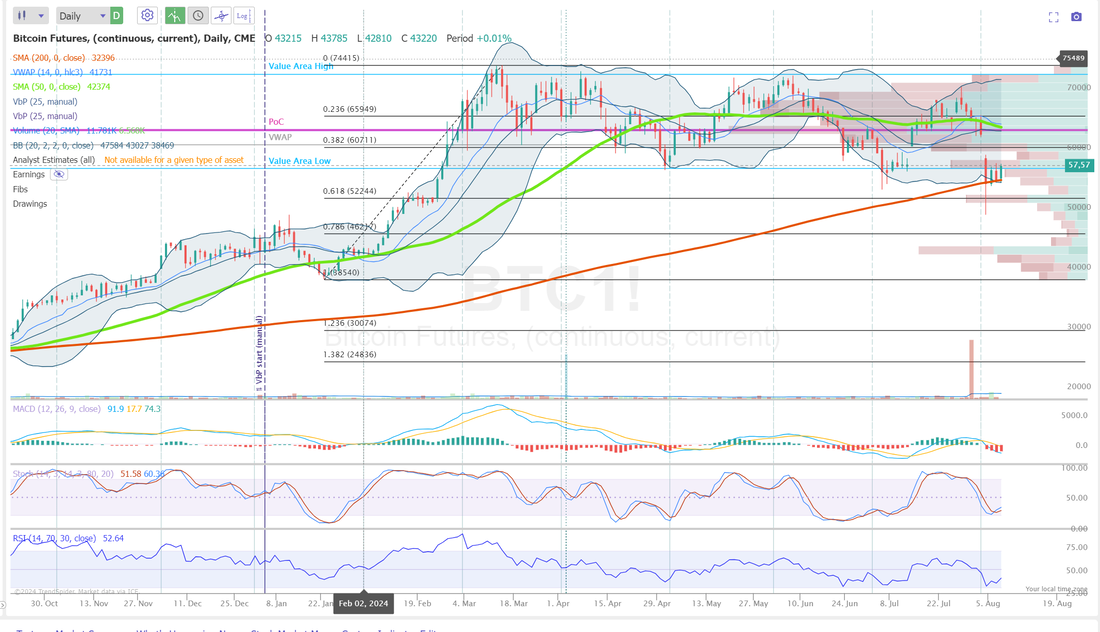Click the VbP start (manual) vertical marker
This screenshot has width=1100, height=632.
coord(259,353)
